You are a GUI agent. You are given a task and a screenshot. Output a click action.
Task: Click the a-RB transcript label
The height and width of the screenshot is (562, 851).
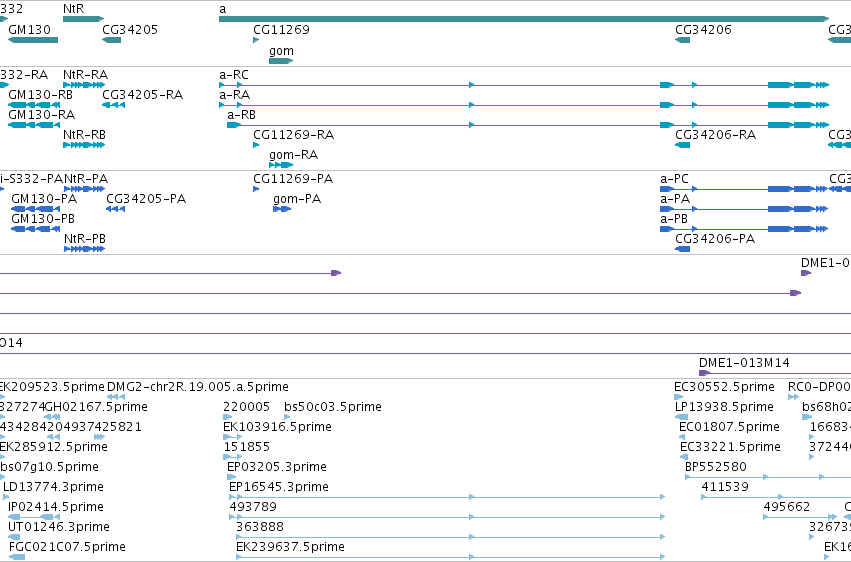coord(242,114)
